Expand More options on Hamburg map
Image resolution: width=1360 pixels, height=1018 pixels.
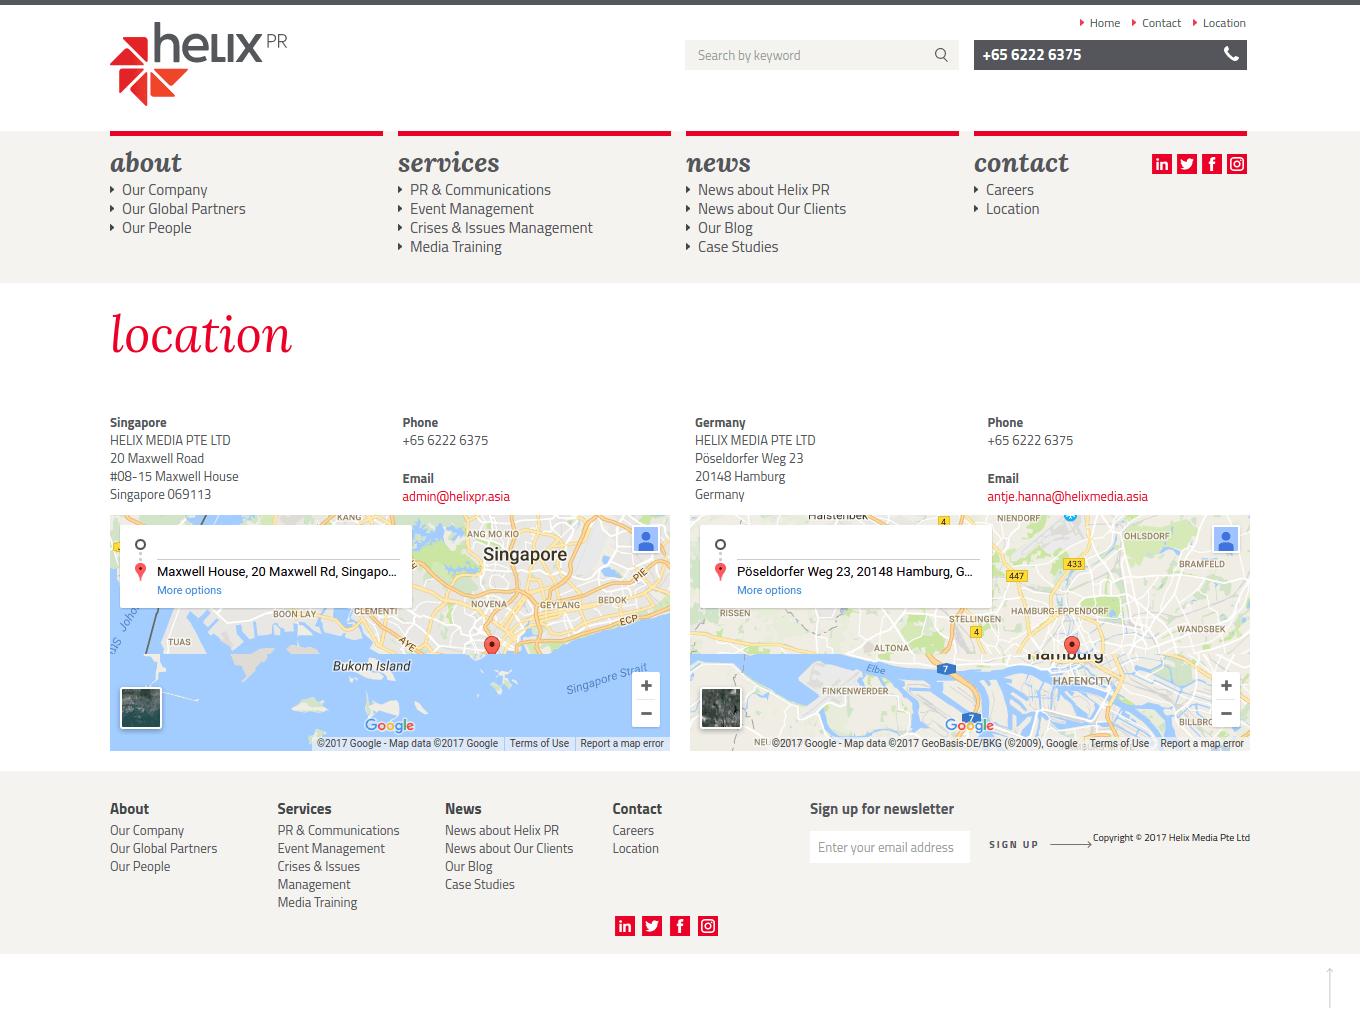[x=769, y=591]
